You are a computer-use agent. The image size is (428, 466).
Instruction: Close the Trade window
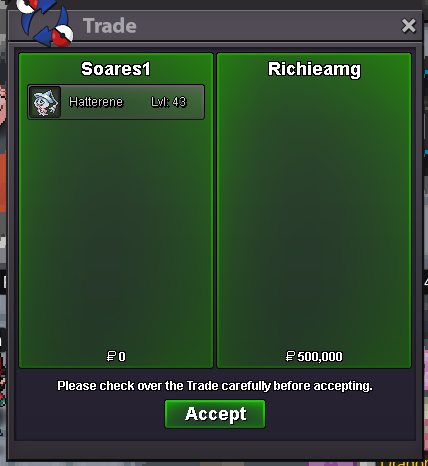(409, 26)
